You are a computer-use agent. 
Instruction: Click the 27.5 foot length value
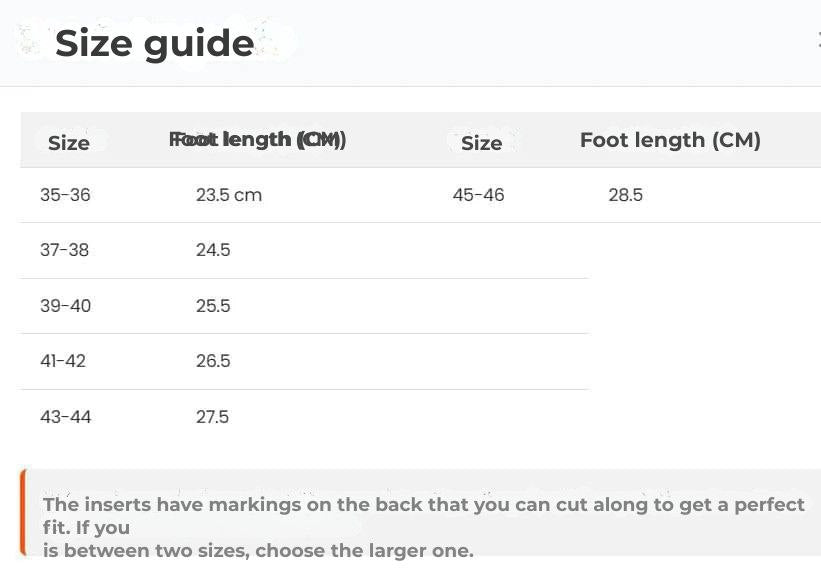point(213,417)
